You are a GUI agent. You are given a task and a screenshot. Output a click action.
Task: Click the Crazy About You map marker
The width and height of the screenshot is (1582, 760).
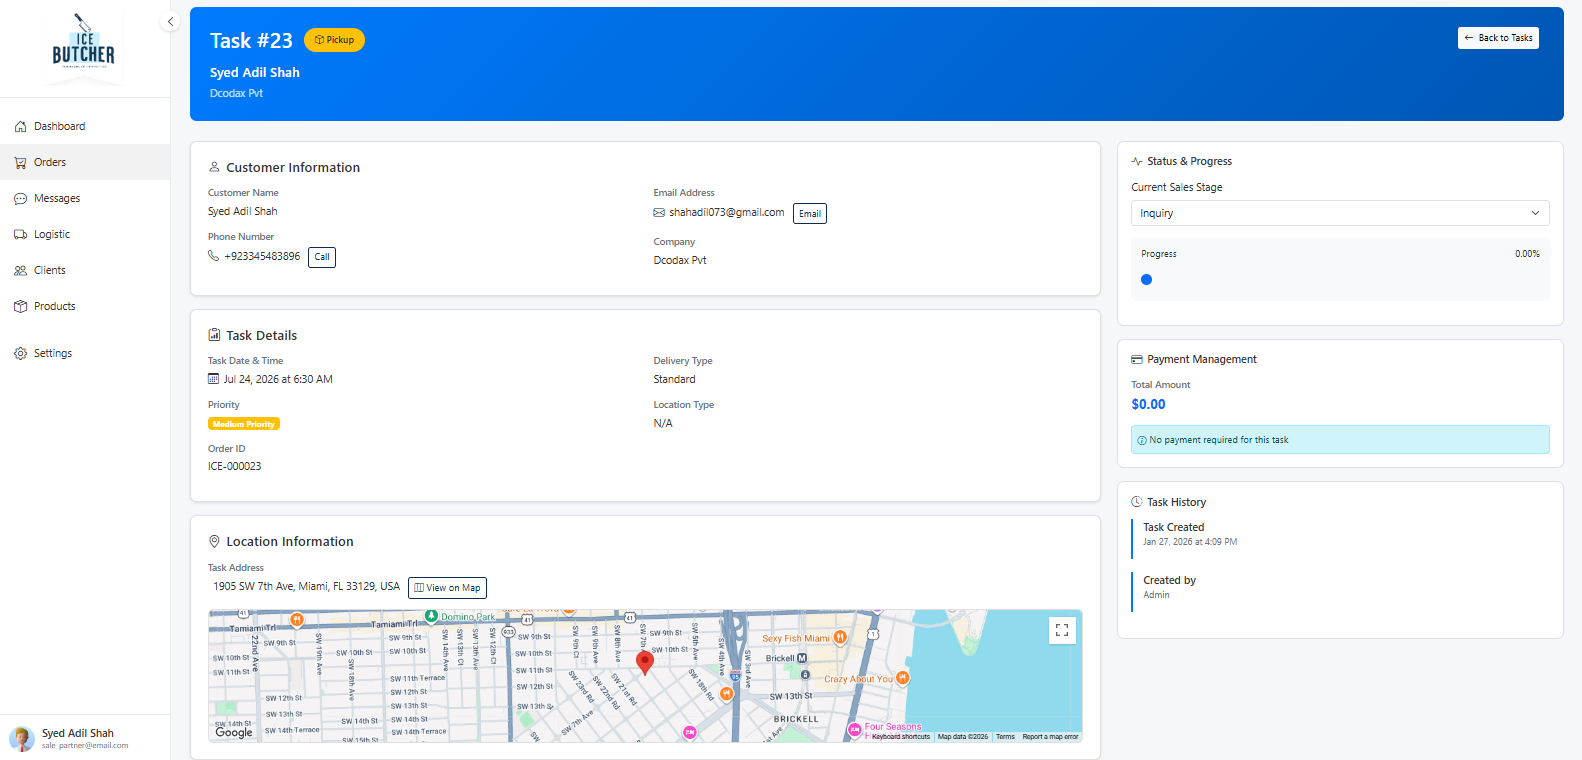click(903, 678)
